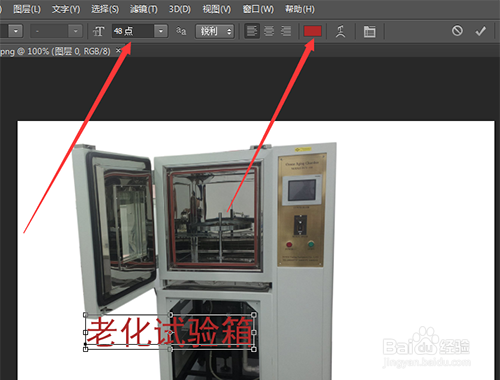This screenshot has width=500, height=380.
Task: Expand the font family dropdown arrow
Action: (x=15, y=31)
